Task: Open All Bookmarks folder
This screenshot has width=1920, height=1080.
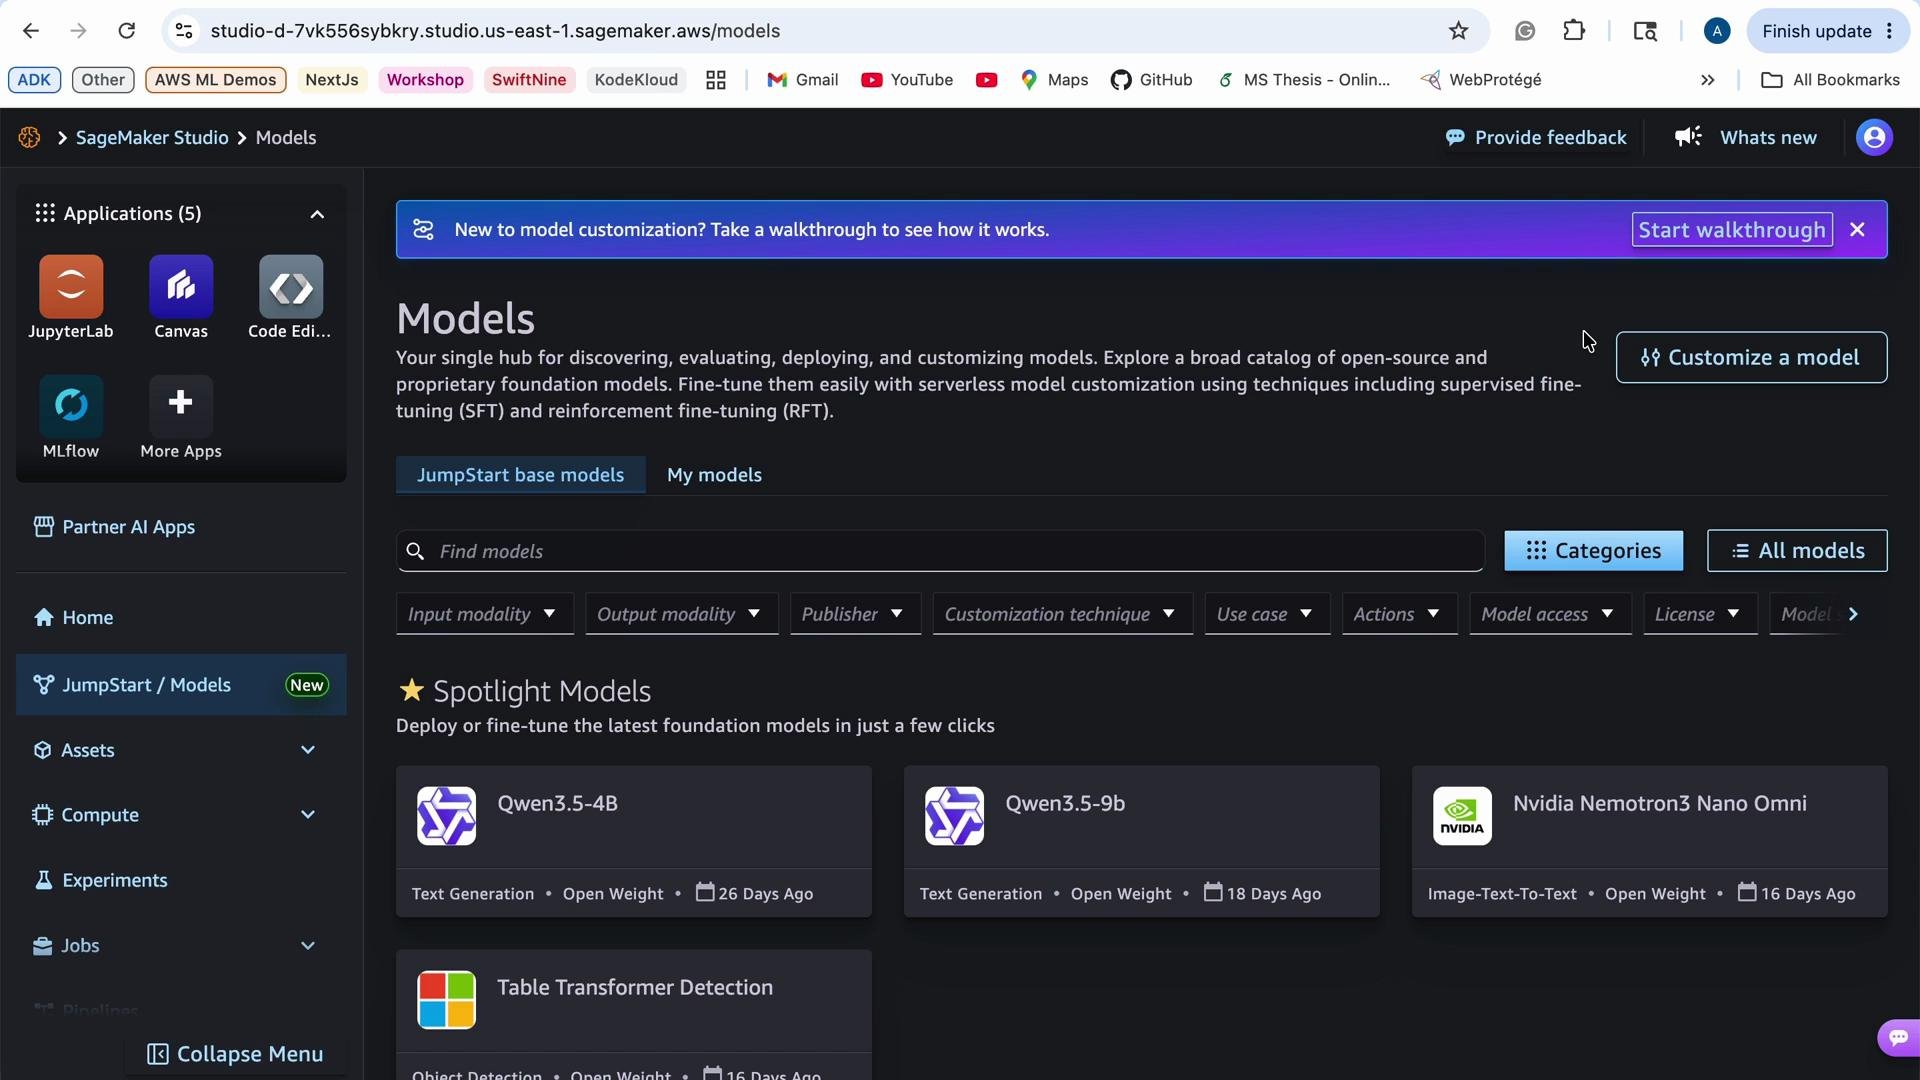Action: 1830,80
